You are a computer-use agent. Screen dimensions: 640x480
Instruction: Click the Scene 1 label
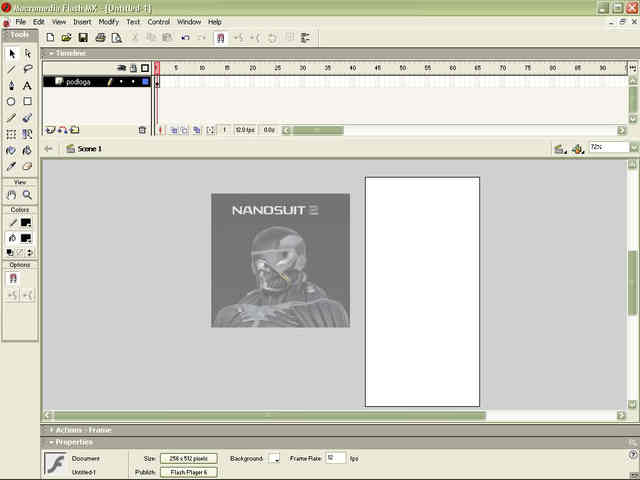[x=90, y=149]
